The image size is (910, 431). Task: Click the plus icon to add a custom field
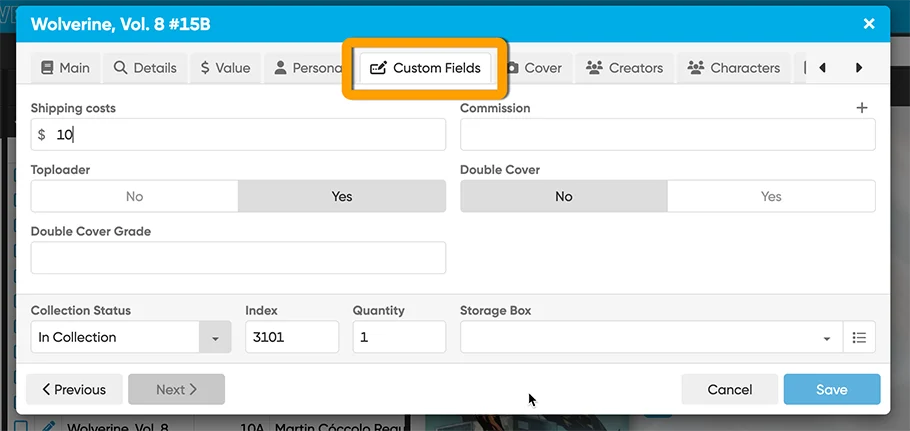coord(862,108)
